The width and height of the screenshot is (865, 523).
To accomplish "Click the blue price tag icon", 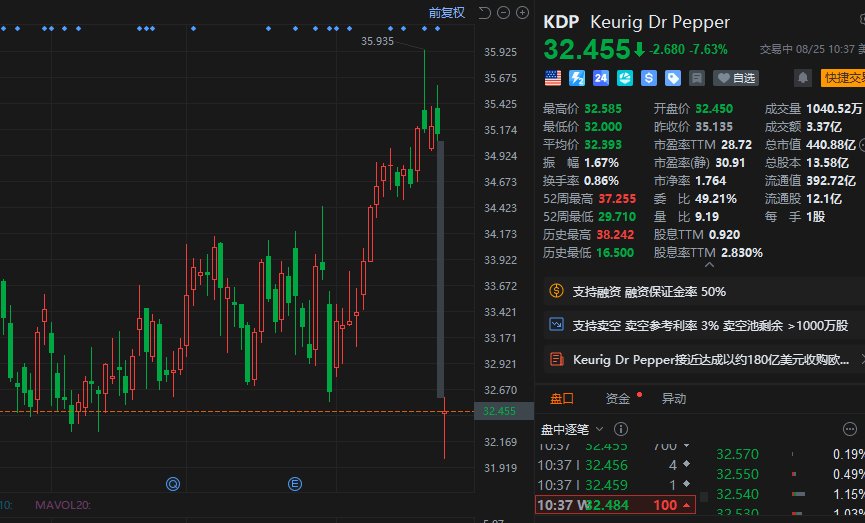I will click(672, 78).
